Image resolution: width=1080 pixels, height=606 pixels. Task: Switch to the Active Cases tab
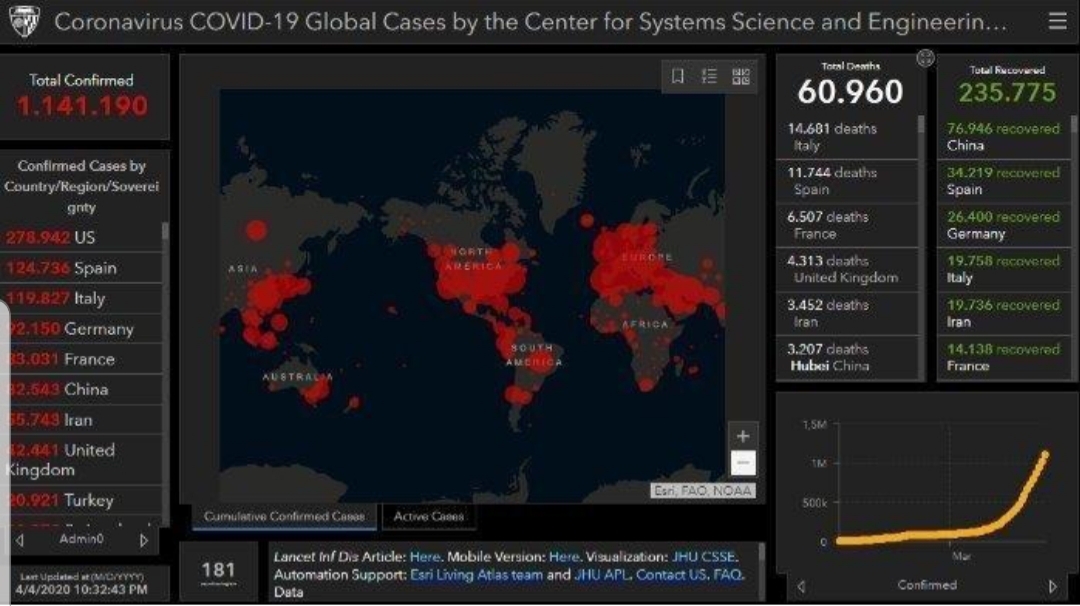428,517
